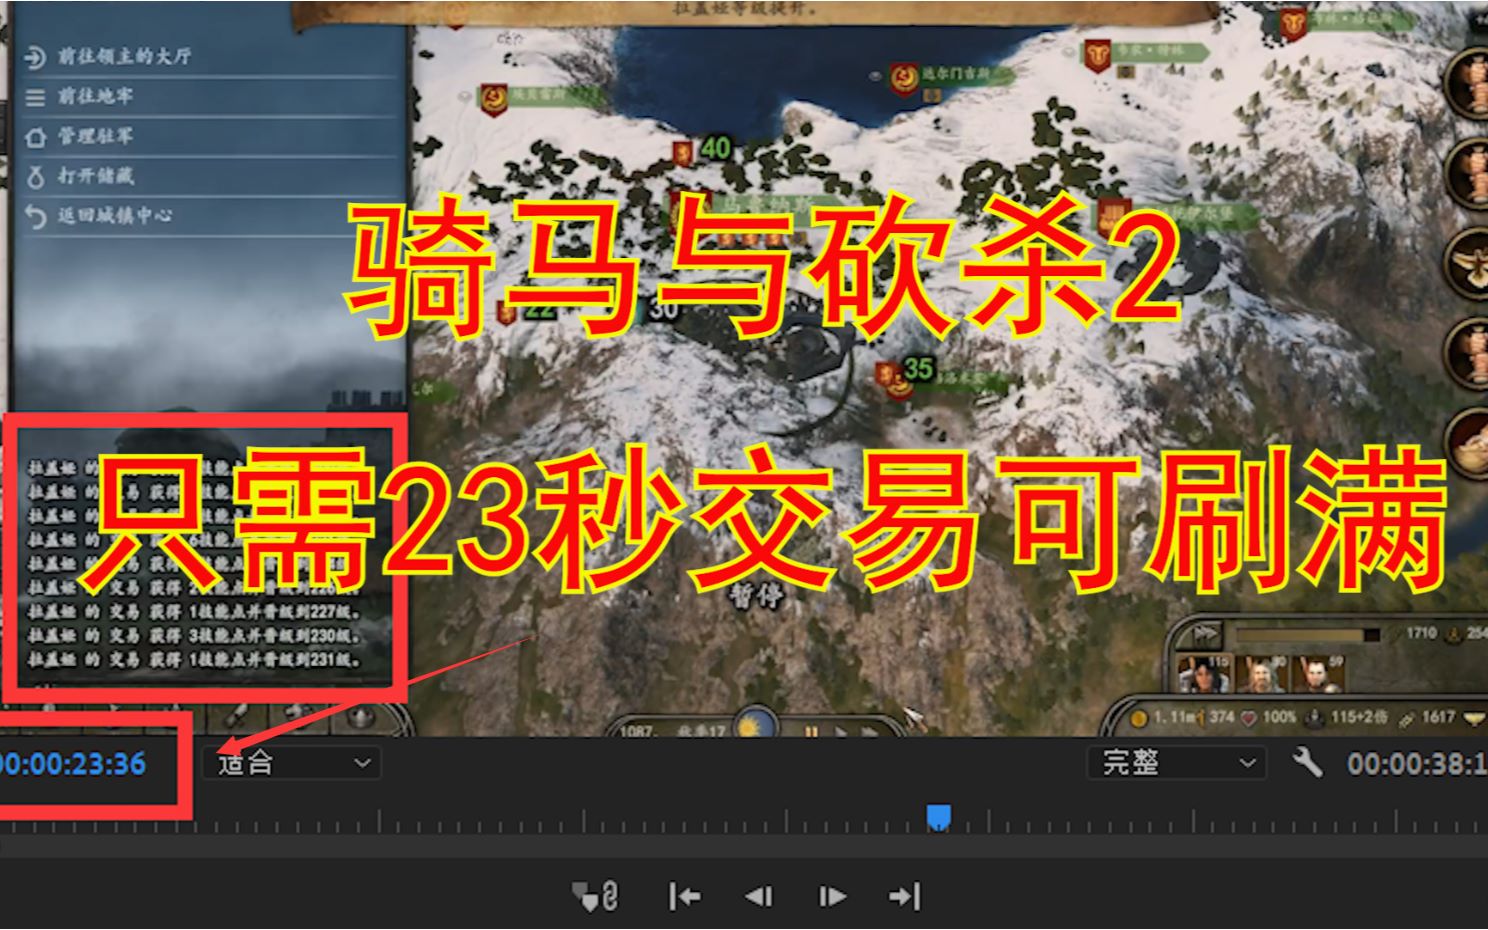Click the party marker numbered 40 on map

coord(715,148)
